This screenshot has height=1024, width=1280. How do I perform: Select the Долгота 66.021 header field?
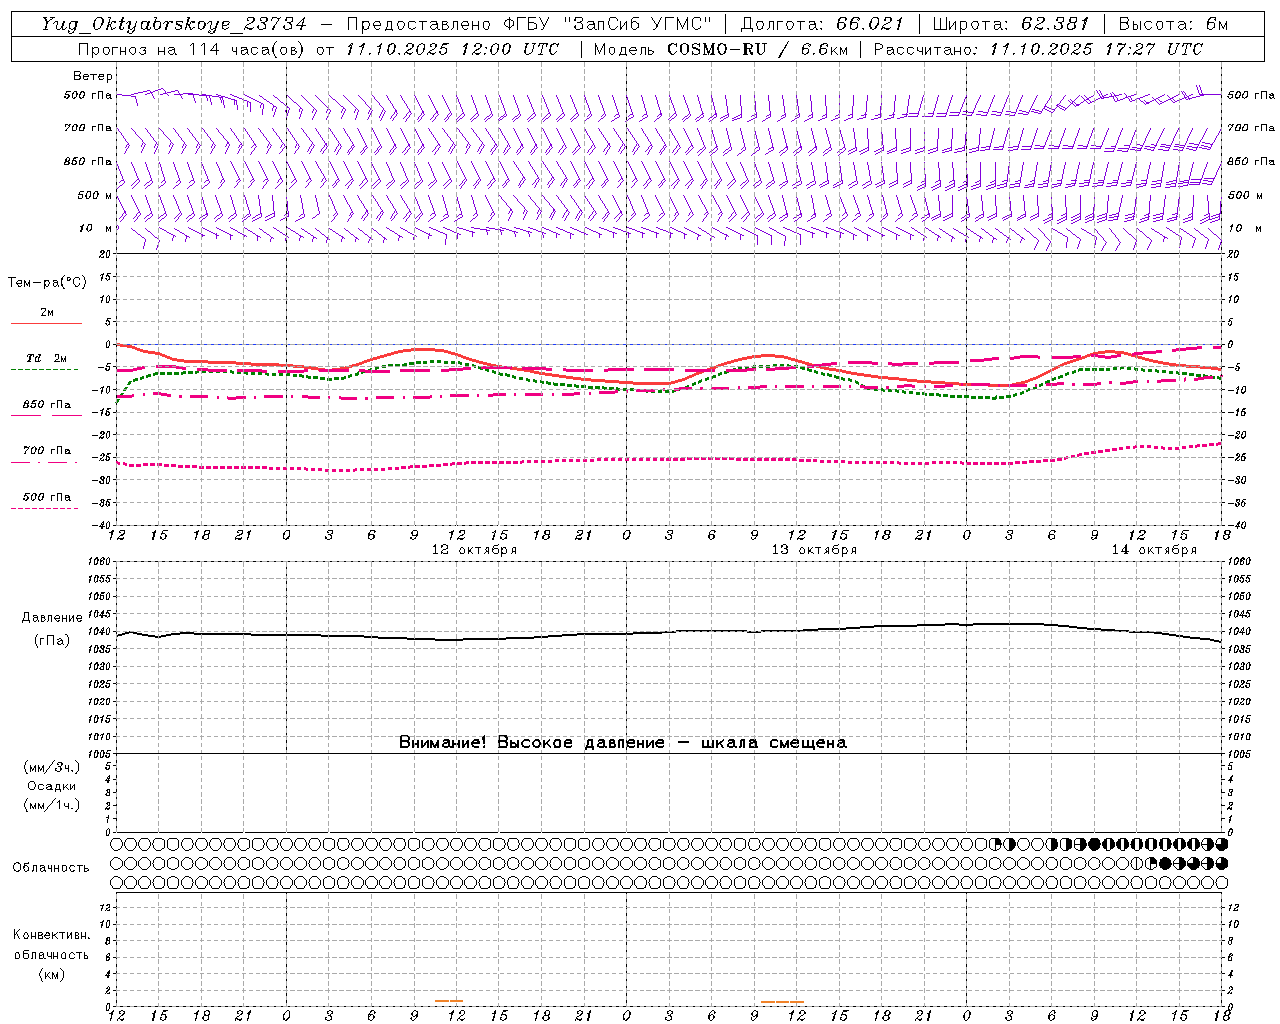pos(822,24)
